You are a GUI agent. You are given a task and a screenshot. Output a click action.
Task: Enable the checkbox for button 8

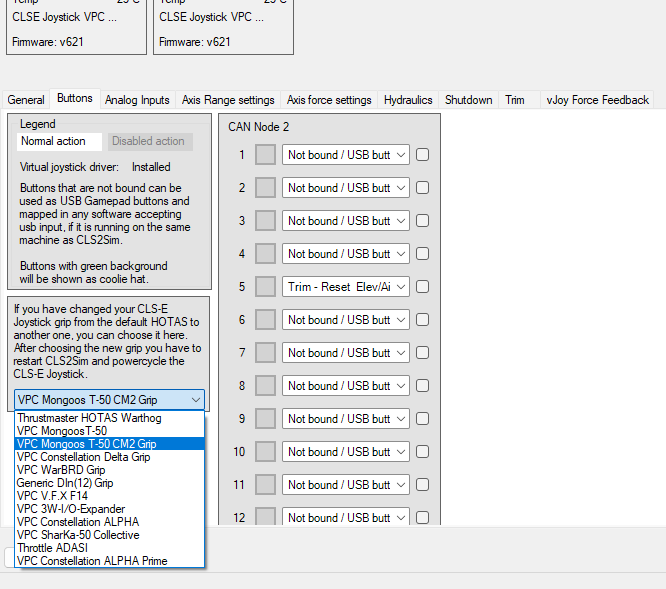(x=422, y=386)
